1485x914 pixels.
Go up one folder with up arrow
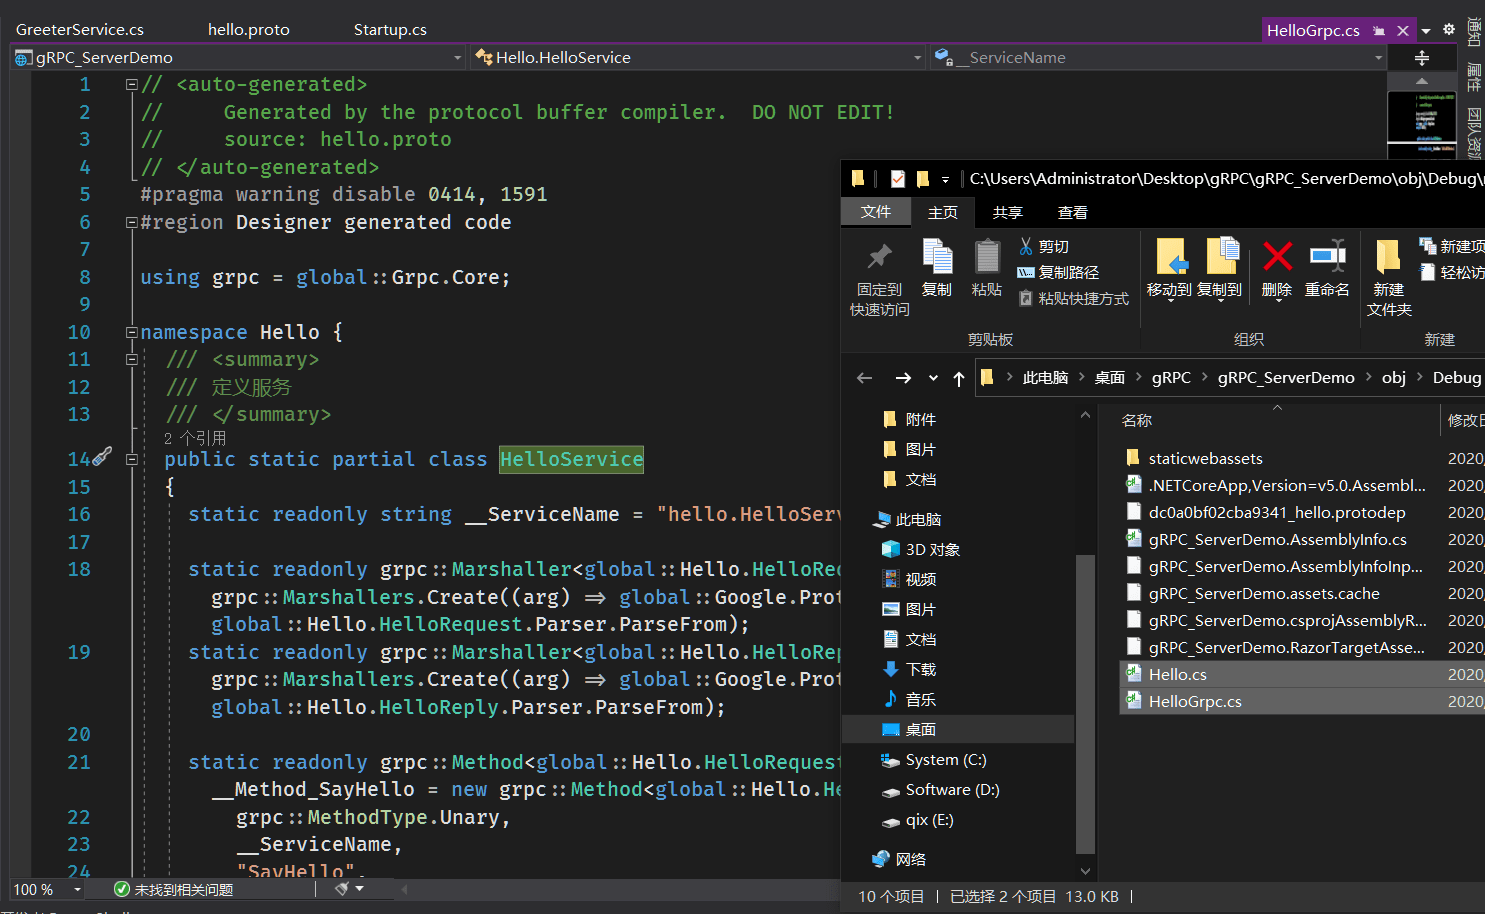[959, 378]
